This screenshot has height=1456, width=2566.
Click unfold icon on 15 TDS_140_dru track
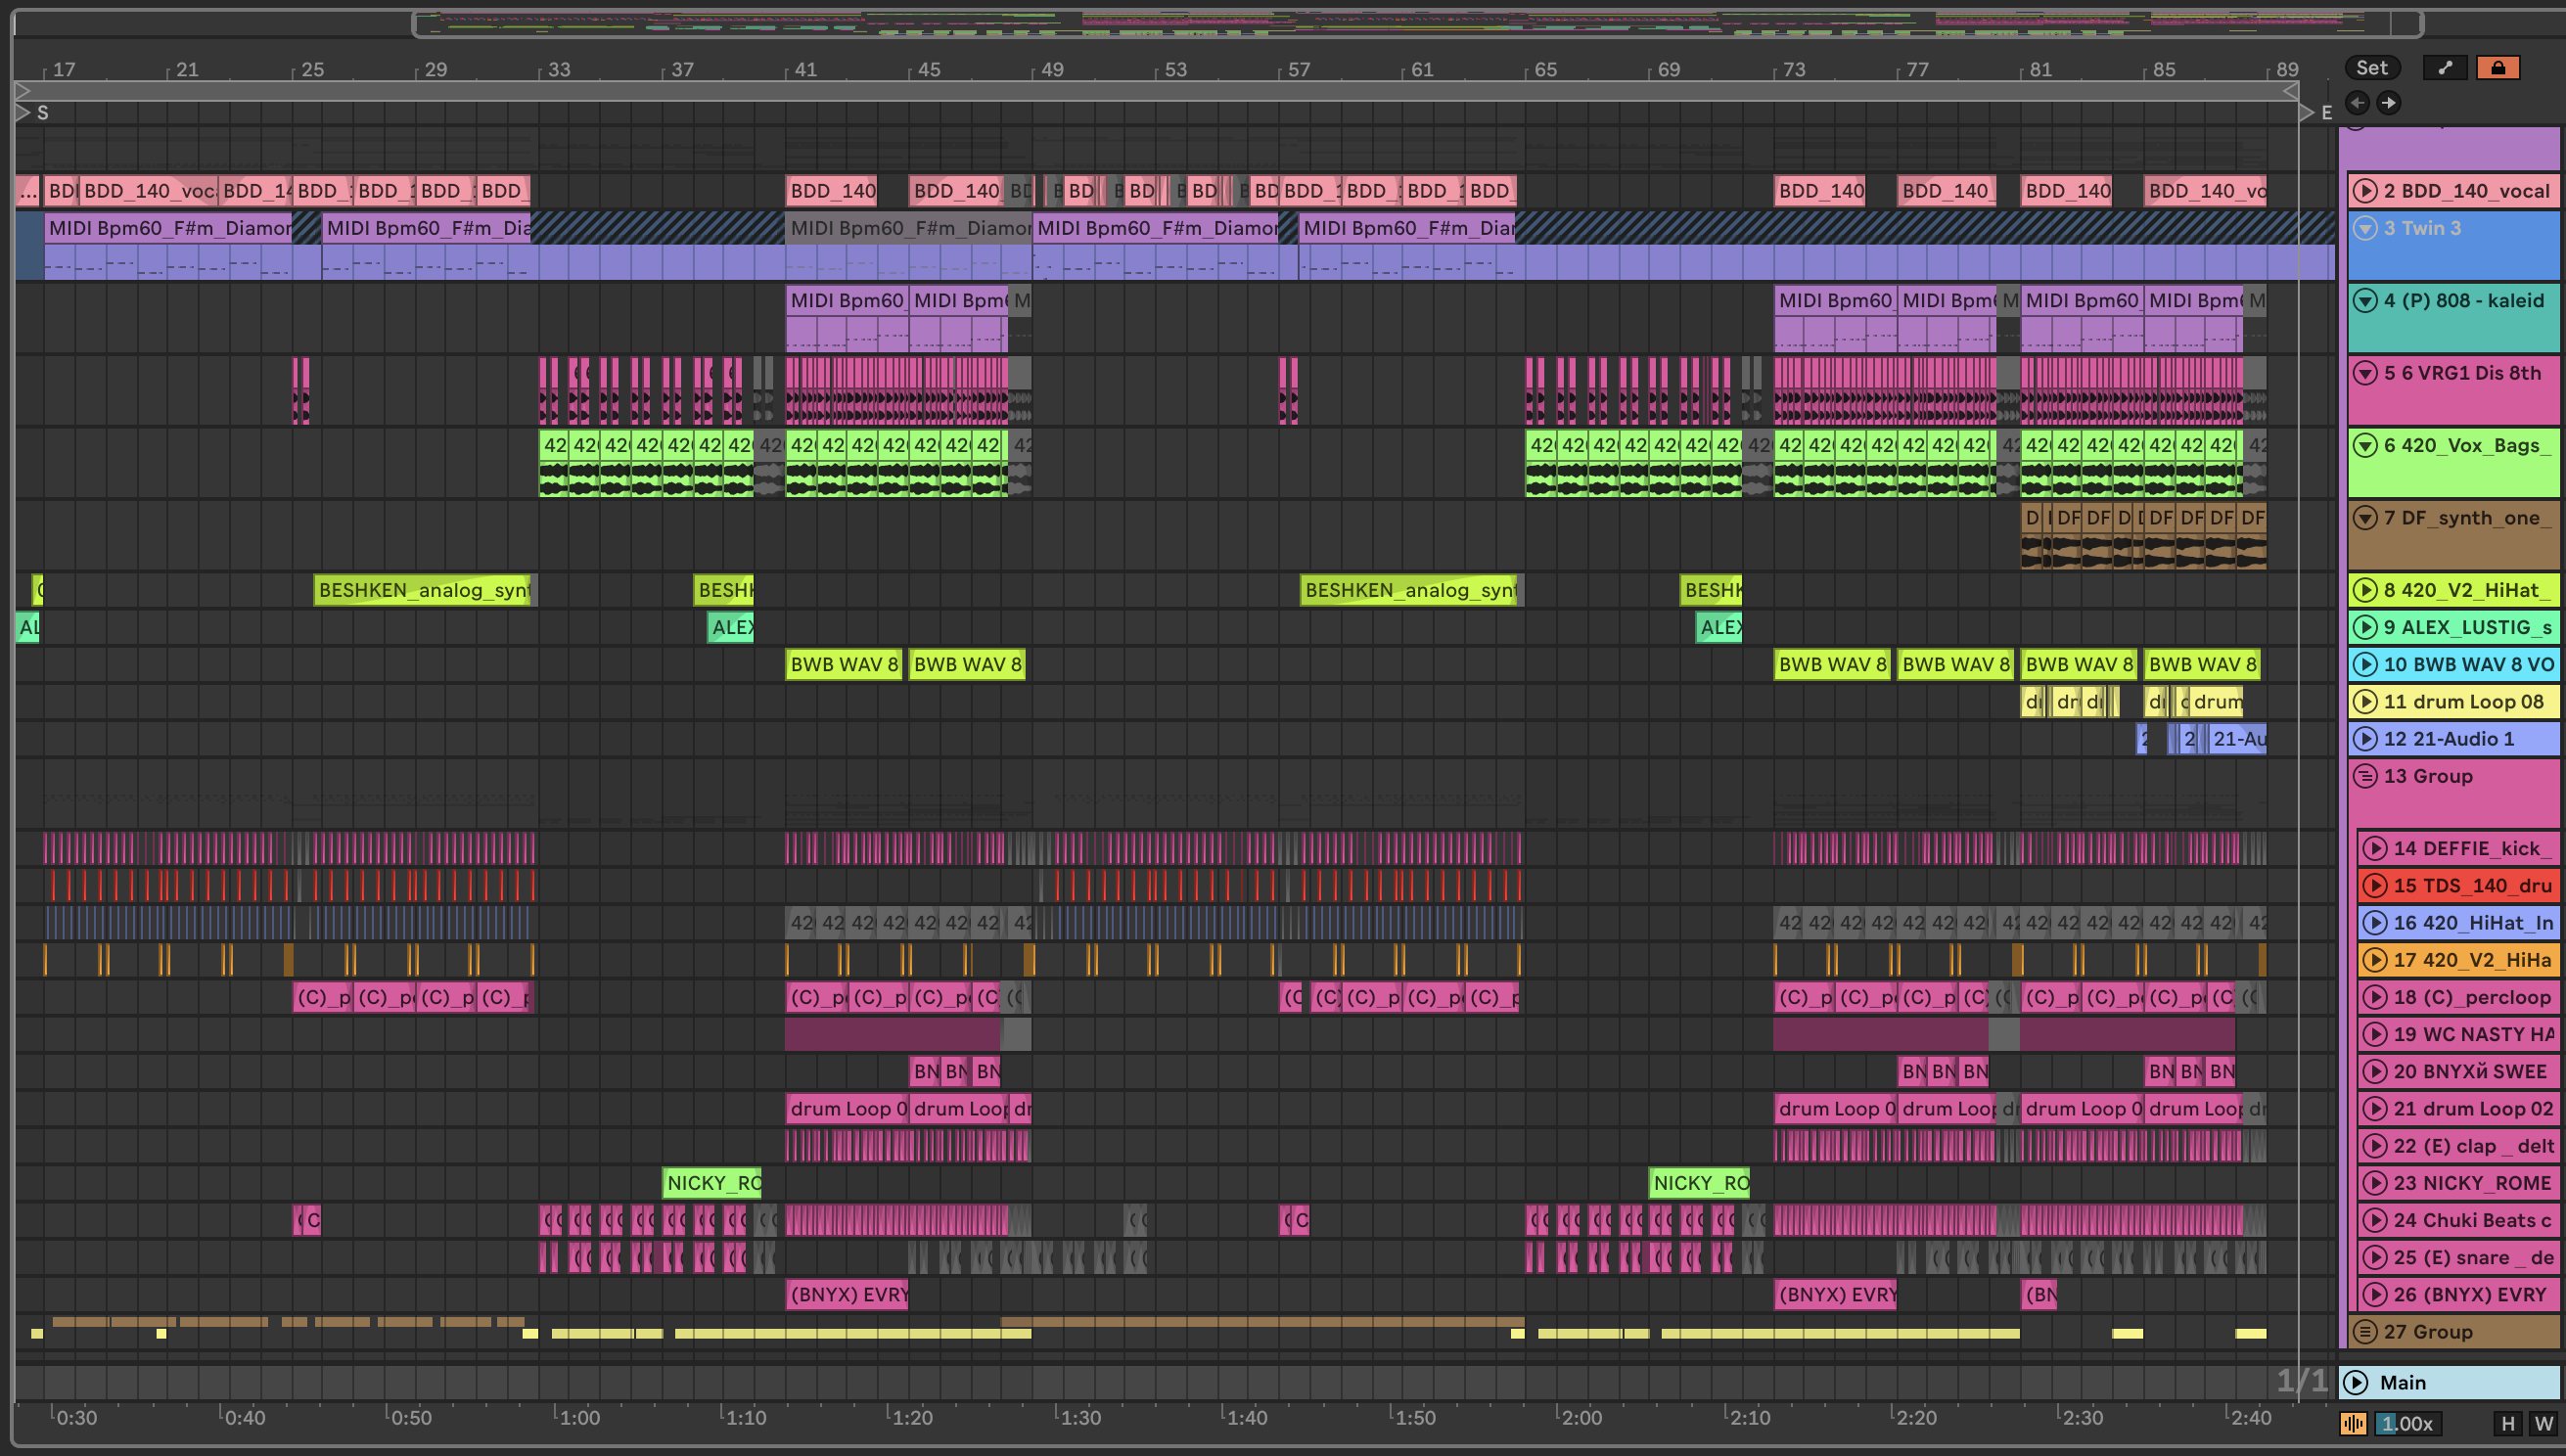[x=2374, y=885]
